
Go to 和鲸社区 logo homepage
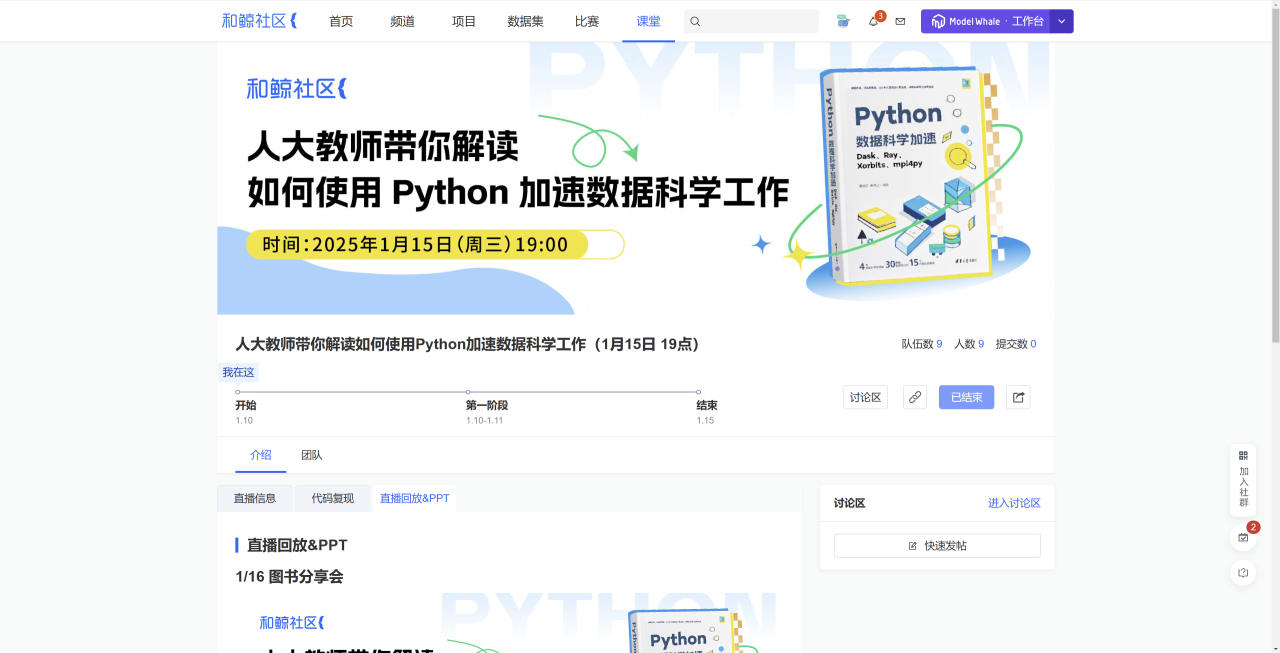pos(259,21)
